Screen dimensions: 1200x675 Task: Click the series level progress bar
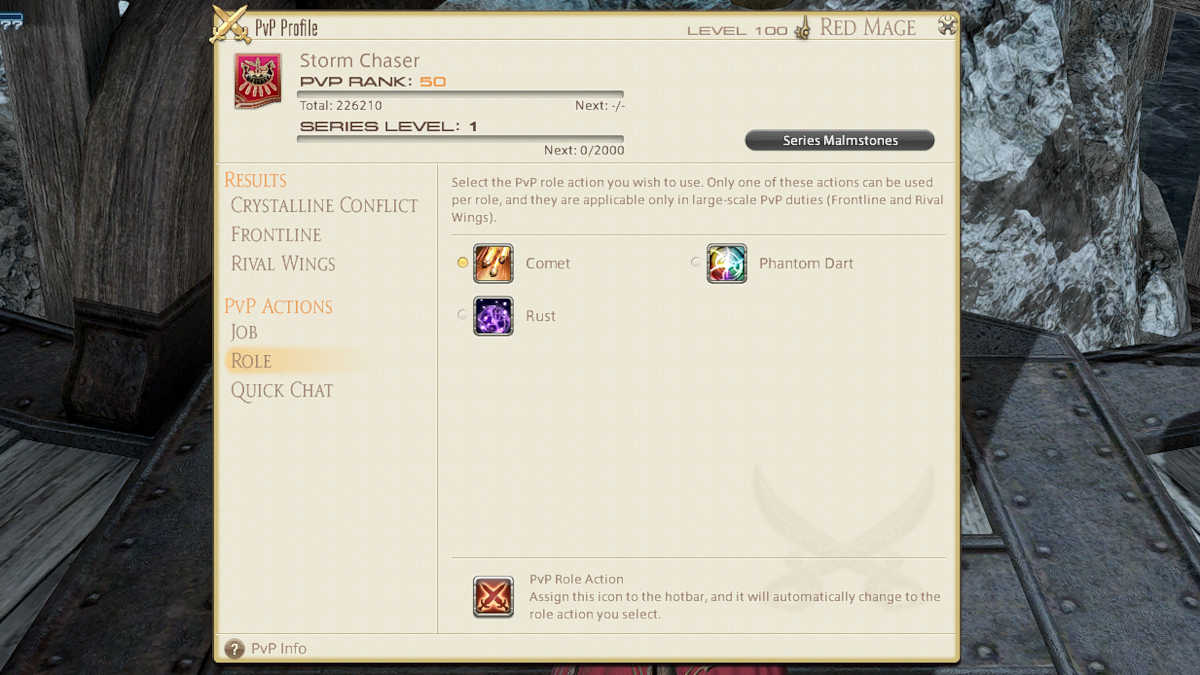461,139
